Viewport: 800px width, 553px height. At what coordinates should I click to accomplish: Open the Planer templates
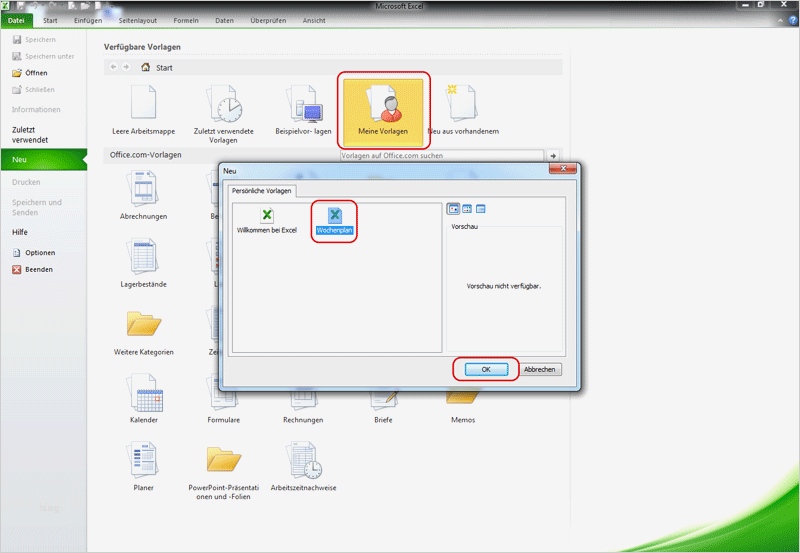click(x=143, y=467)
